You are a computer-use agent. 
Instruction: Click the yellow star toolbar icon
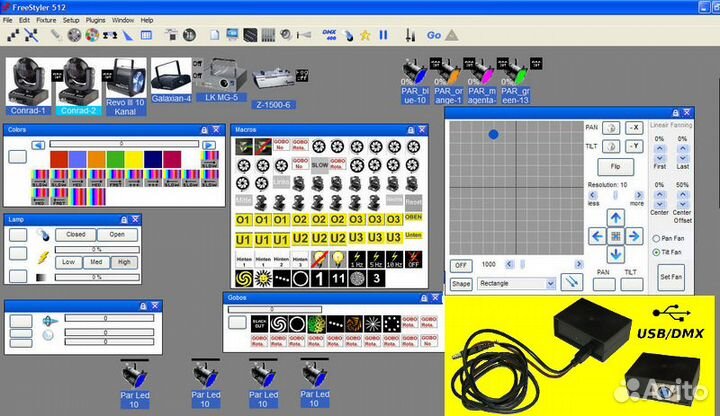tap(365, 35)
